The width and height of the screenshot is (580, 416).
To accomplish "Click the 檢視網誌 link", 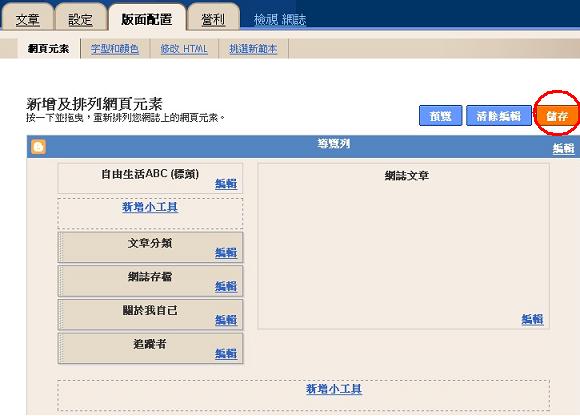I will point(280,19).
